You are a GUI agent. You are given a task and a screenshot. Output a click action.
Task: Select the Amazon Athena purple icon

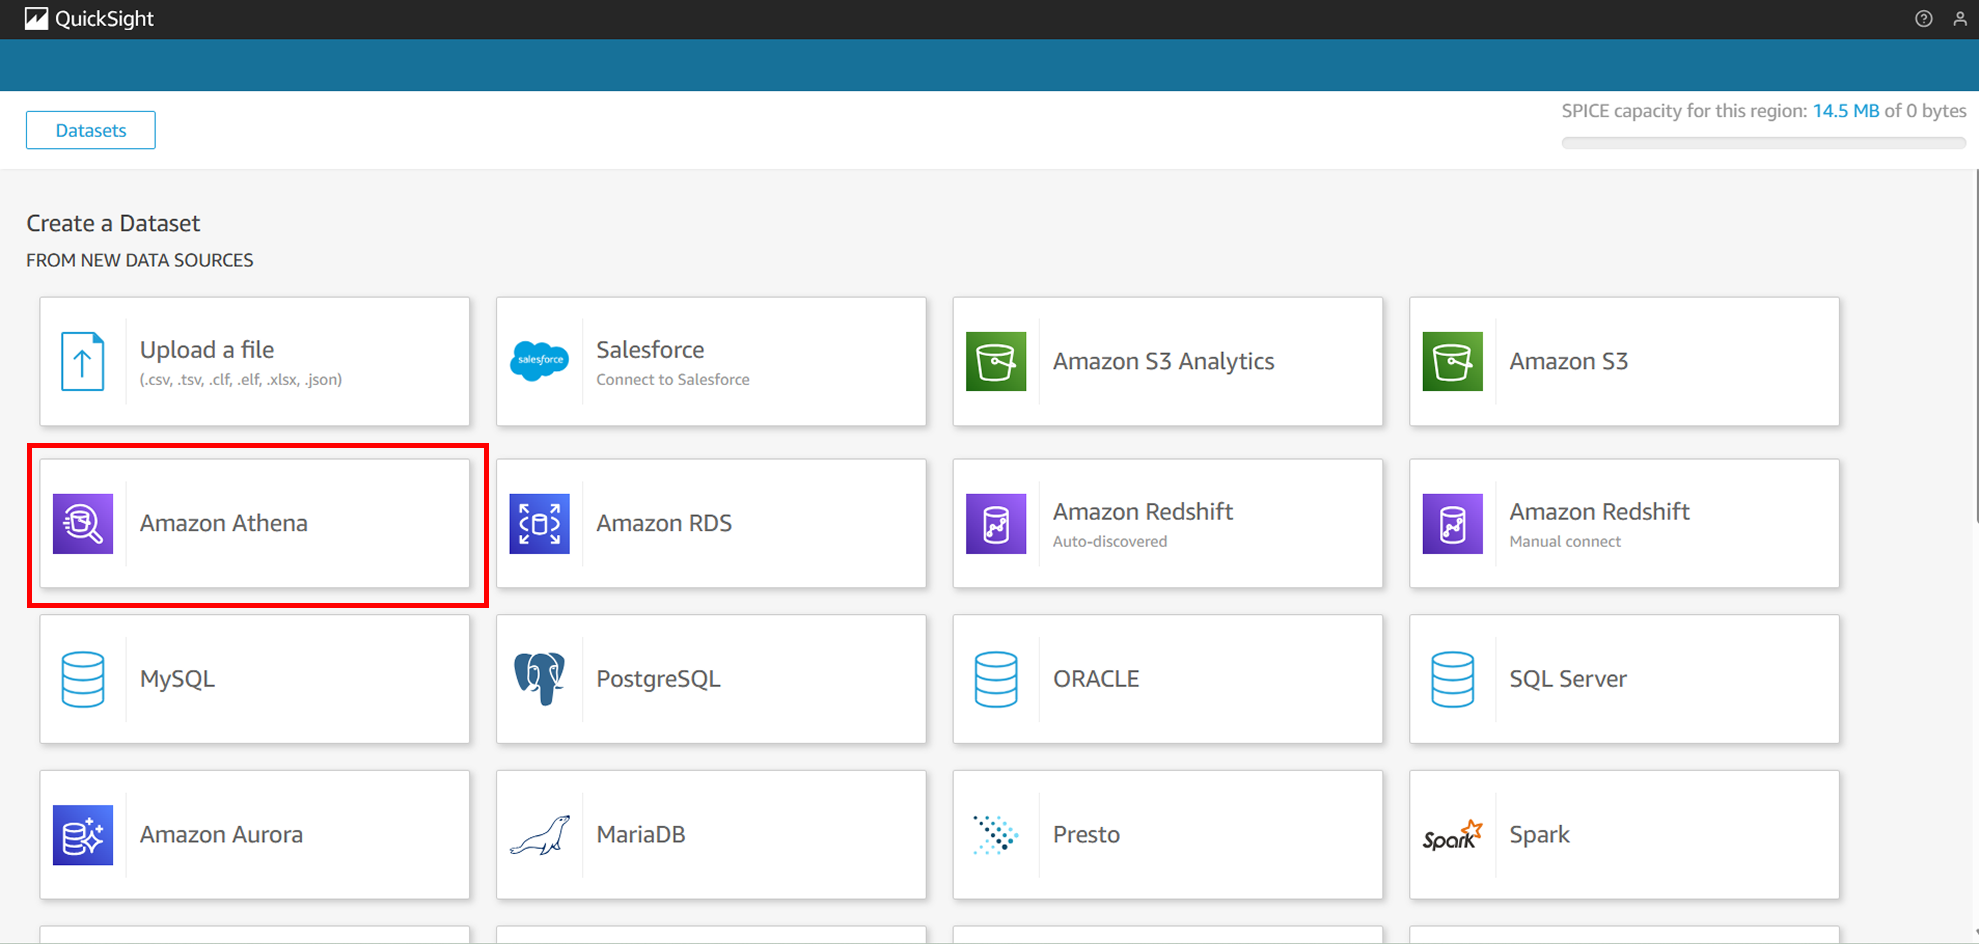click(83, 523)
